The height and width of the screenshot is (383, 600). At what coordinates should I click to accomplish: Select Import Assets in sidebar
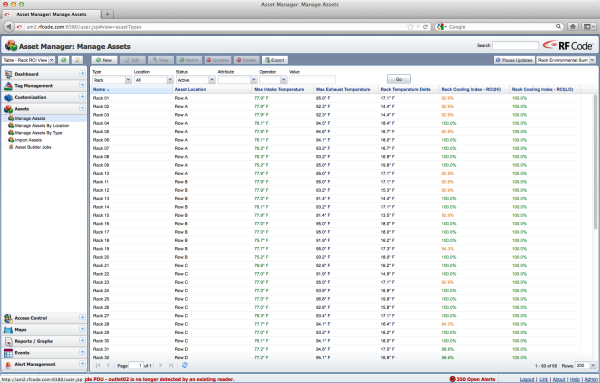click(28, 140)
